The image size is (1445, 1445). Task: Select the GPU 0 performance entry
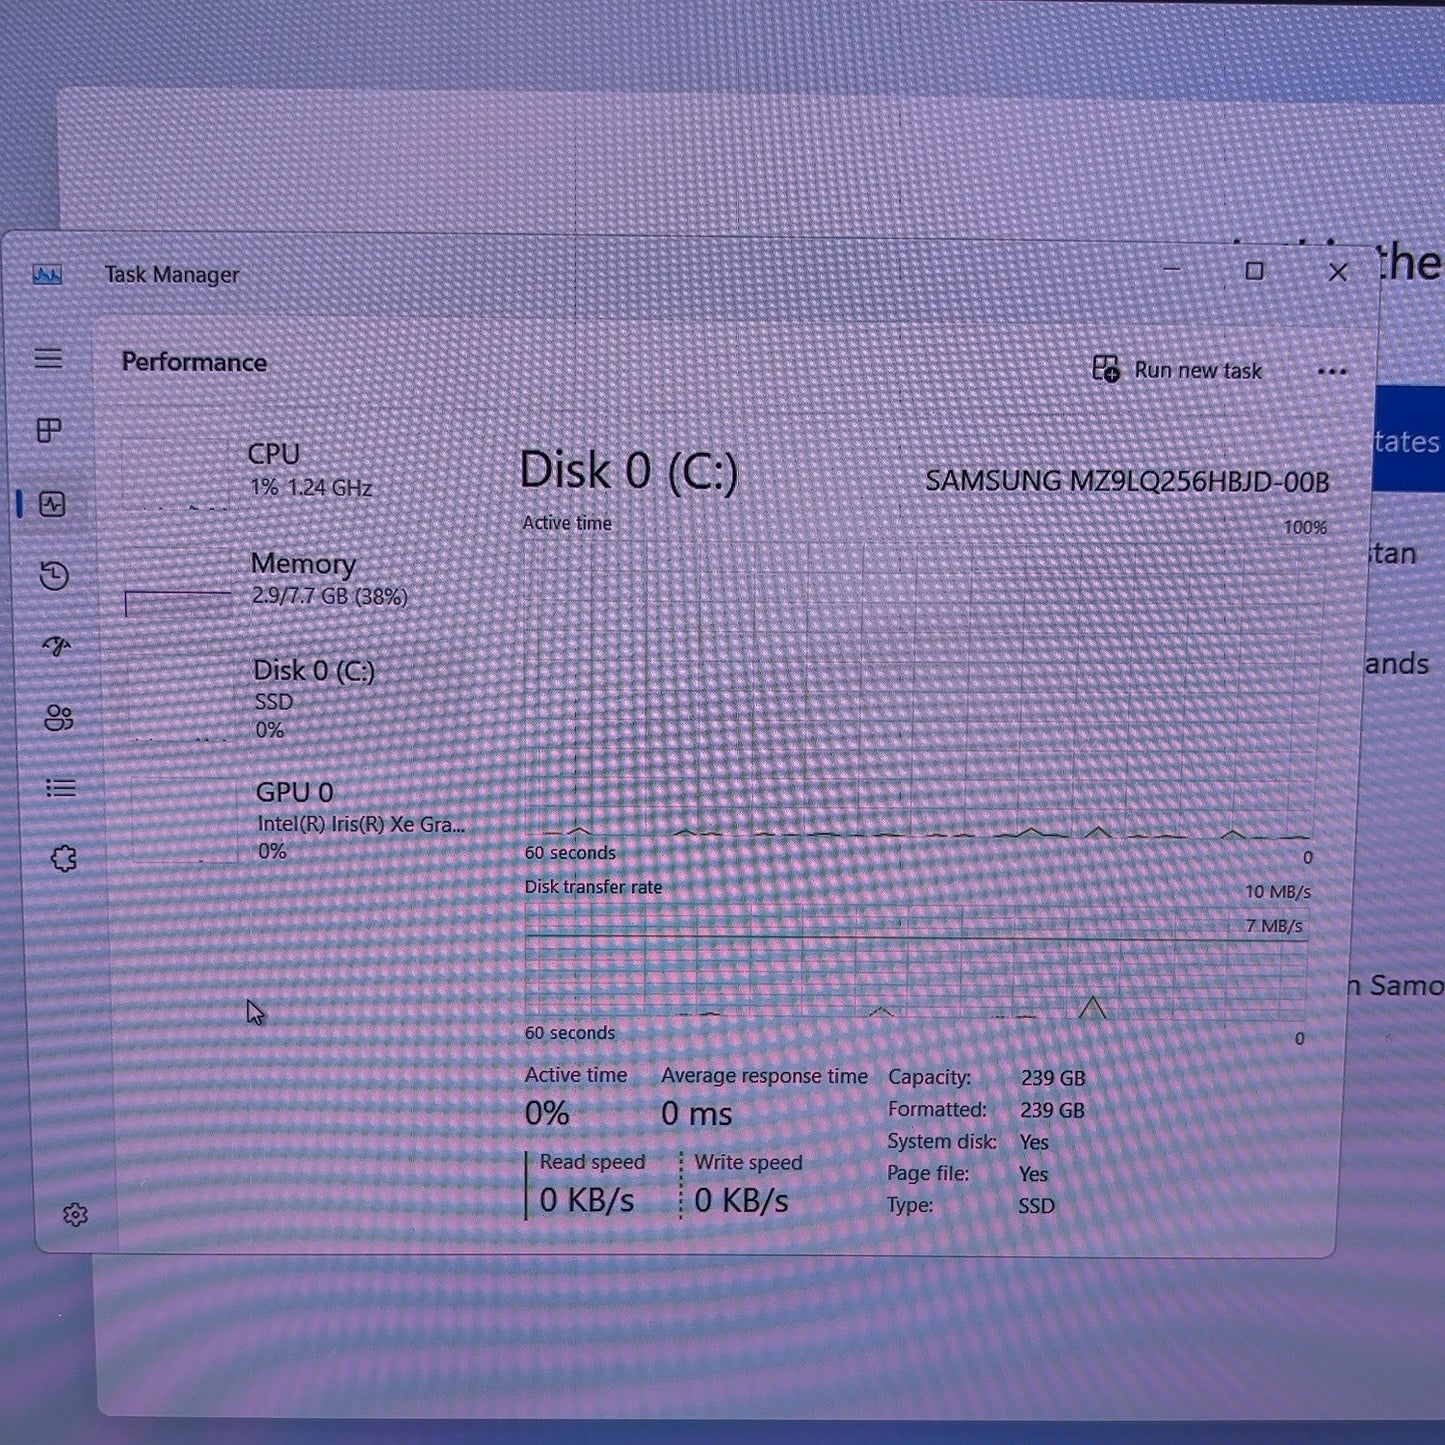point(300,820)
